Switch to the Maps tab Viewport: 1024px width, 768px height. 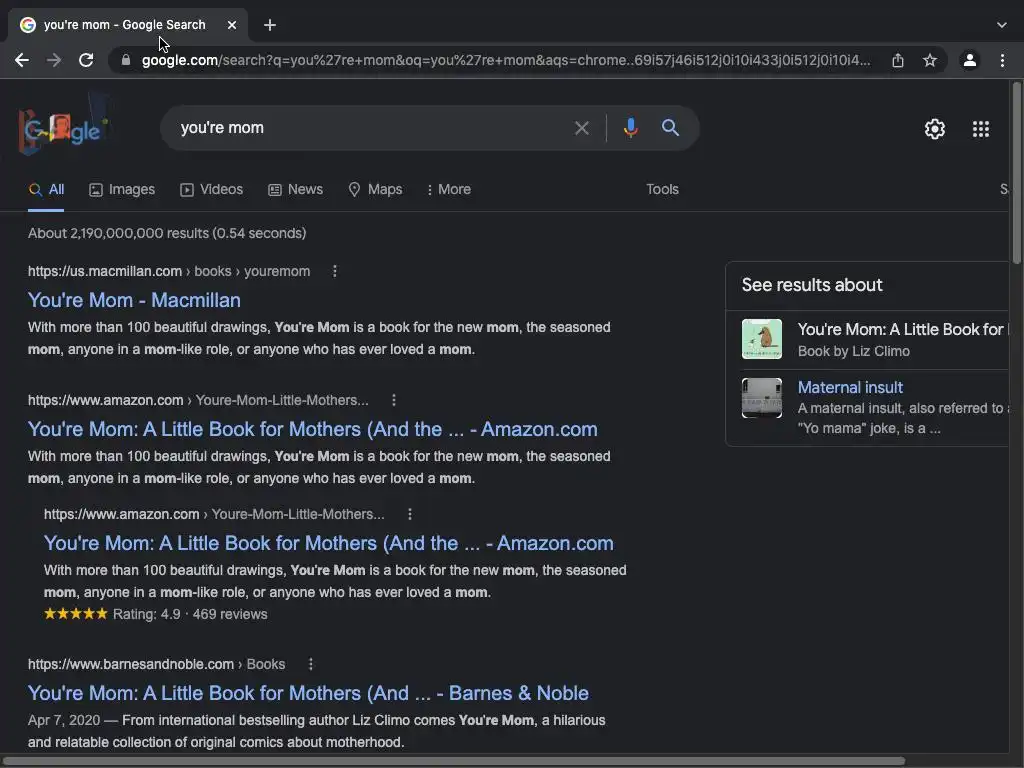pyautogui.click(x=375, y=189)
